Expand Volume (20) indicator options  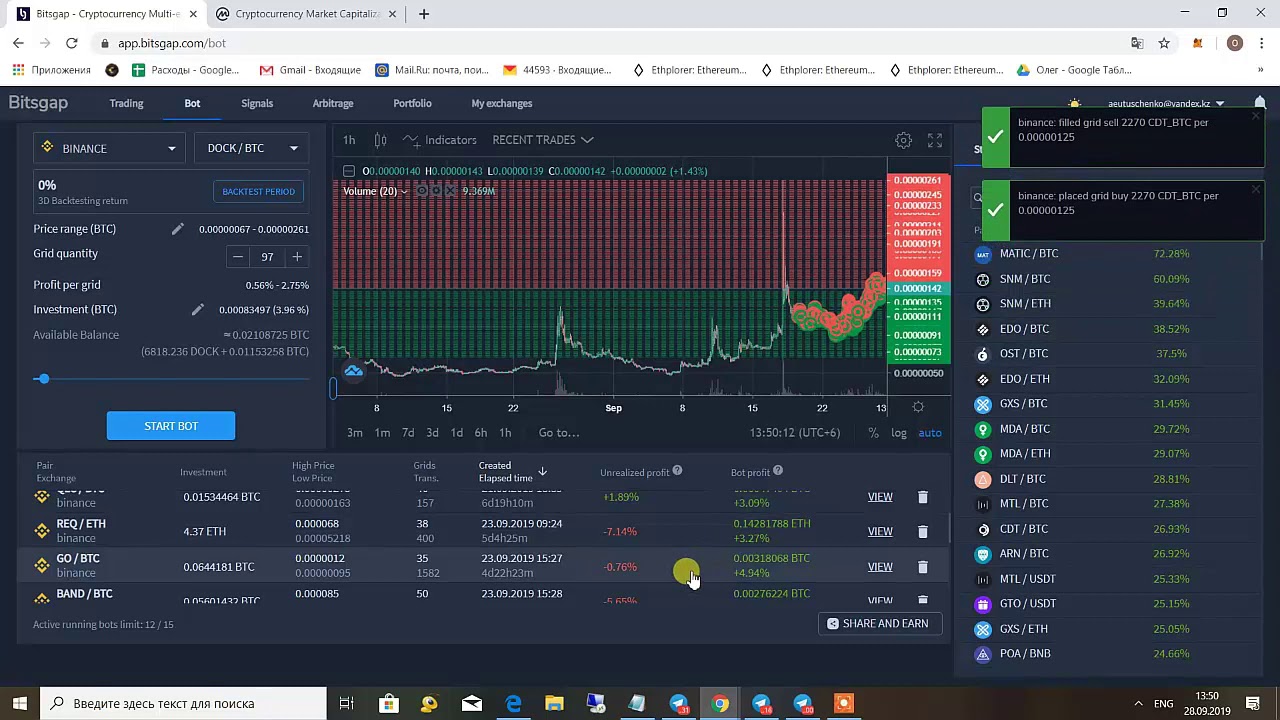(405, 192)
